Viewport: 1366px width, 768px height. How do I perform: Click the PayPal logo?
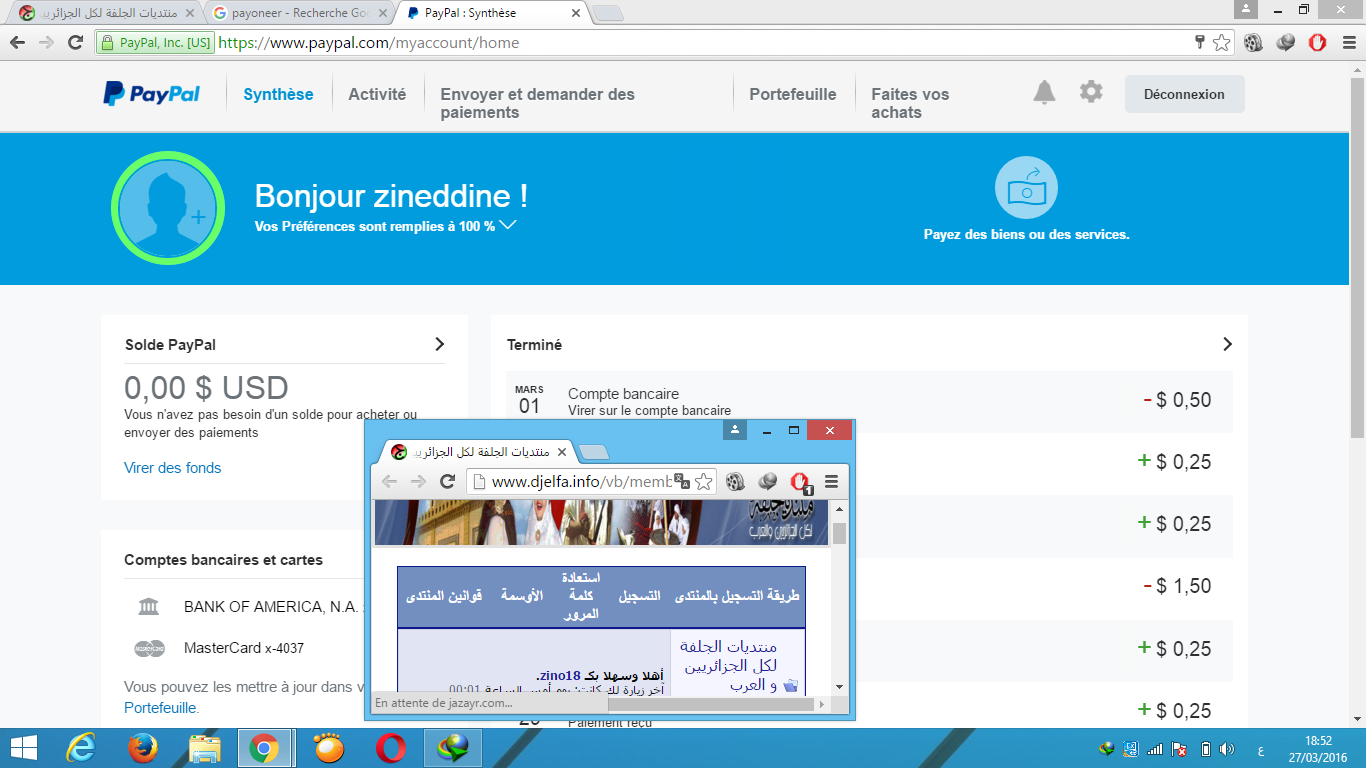pos(151,94)
